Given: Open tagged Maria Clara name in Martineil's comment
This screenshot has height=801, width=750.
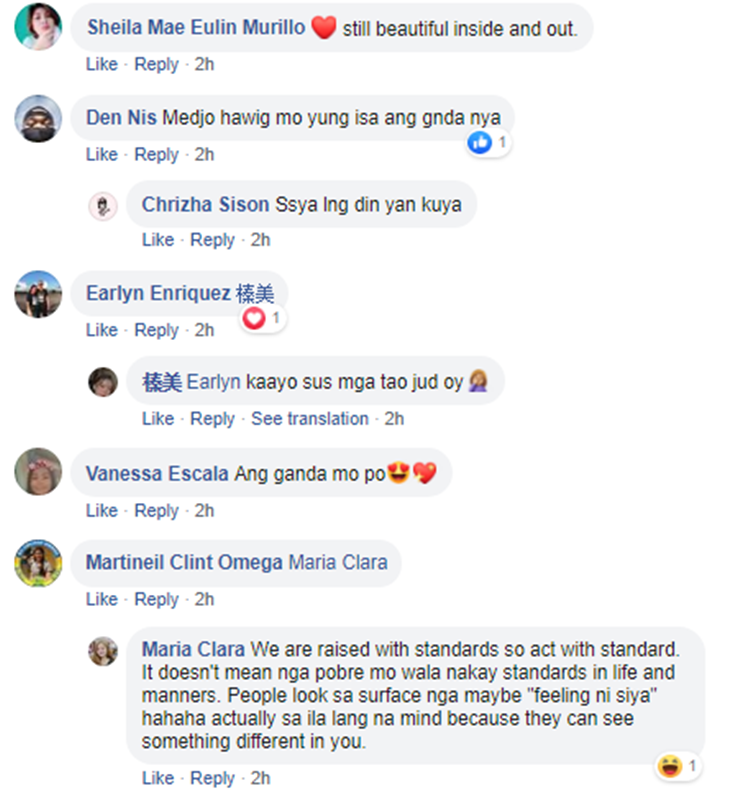Looking at the screenshot, I should coord(338,562).
